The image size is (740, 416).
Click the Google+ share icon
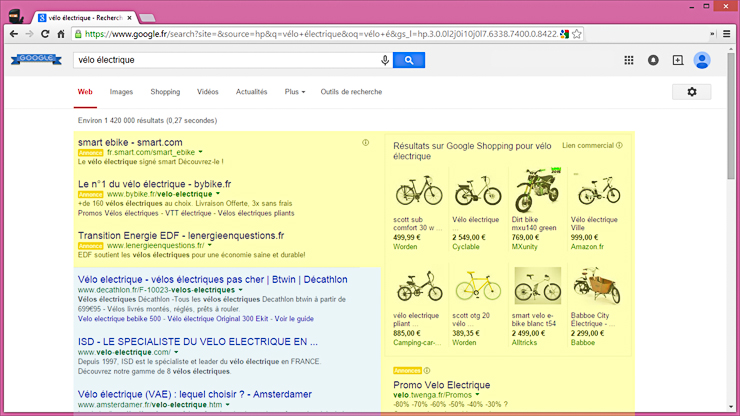click(678, 60)
